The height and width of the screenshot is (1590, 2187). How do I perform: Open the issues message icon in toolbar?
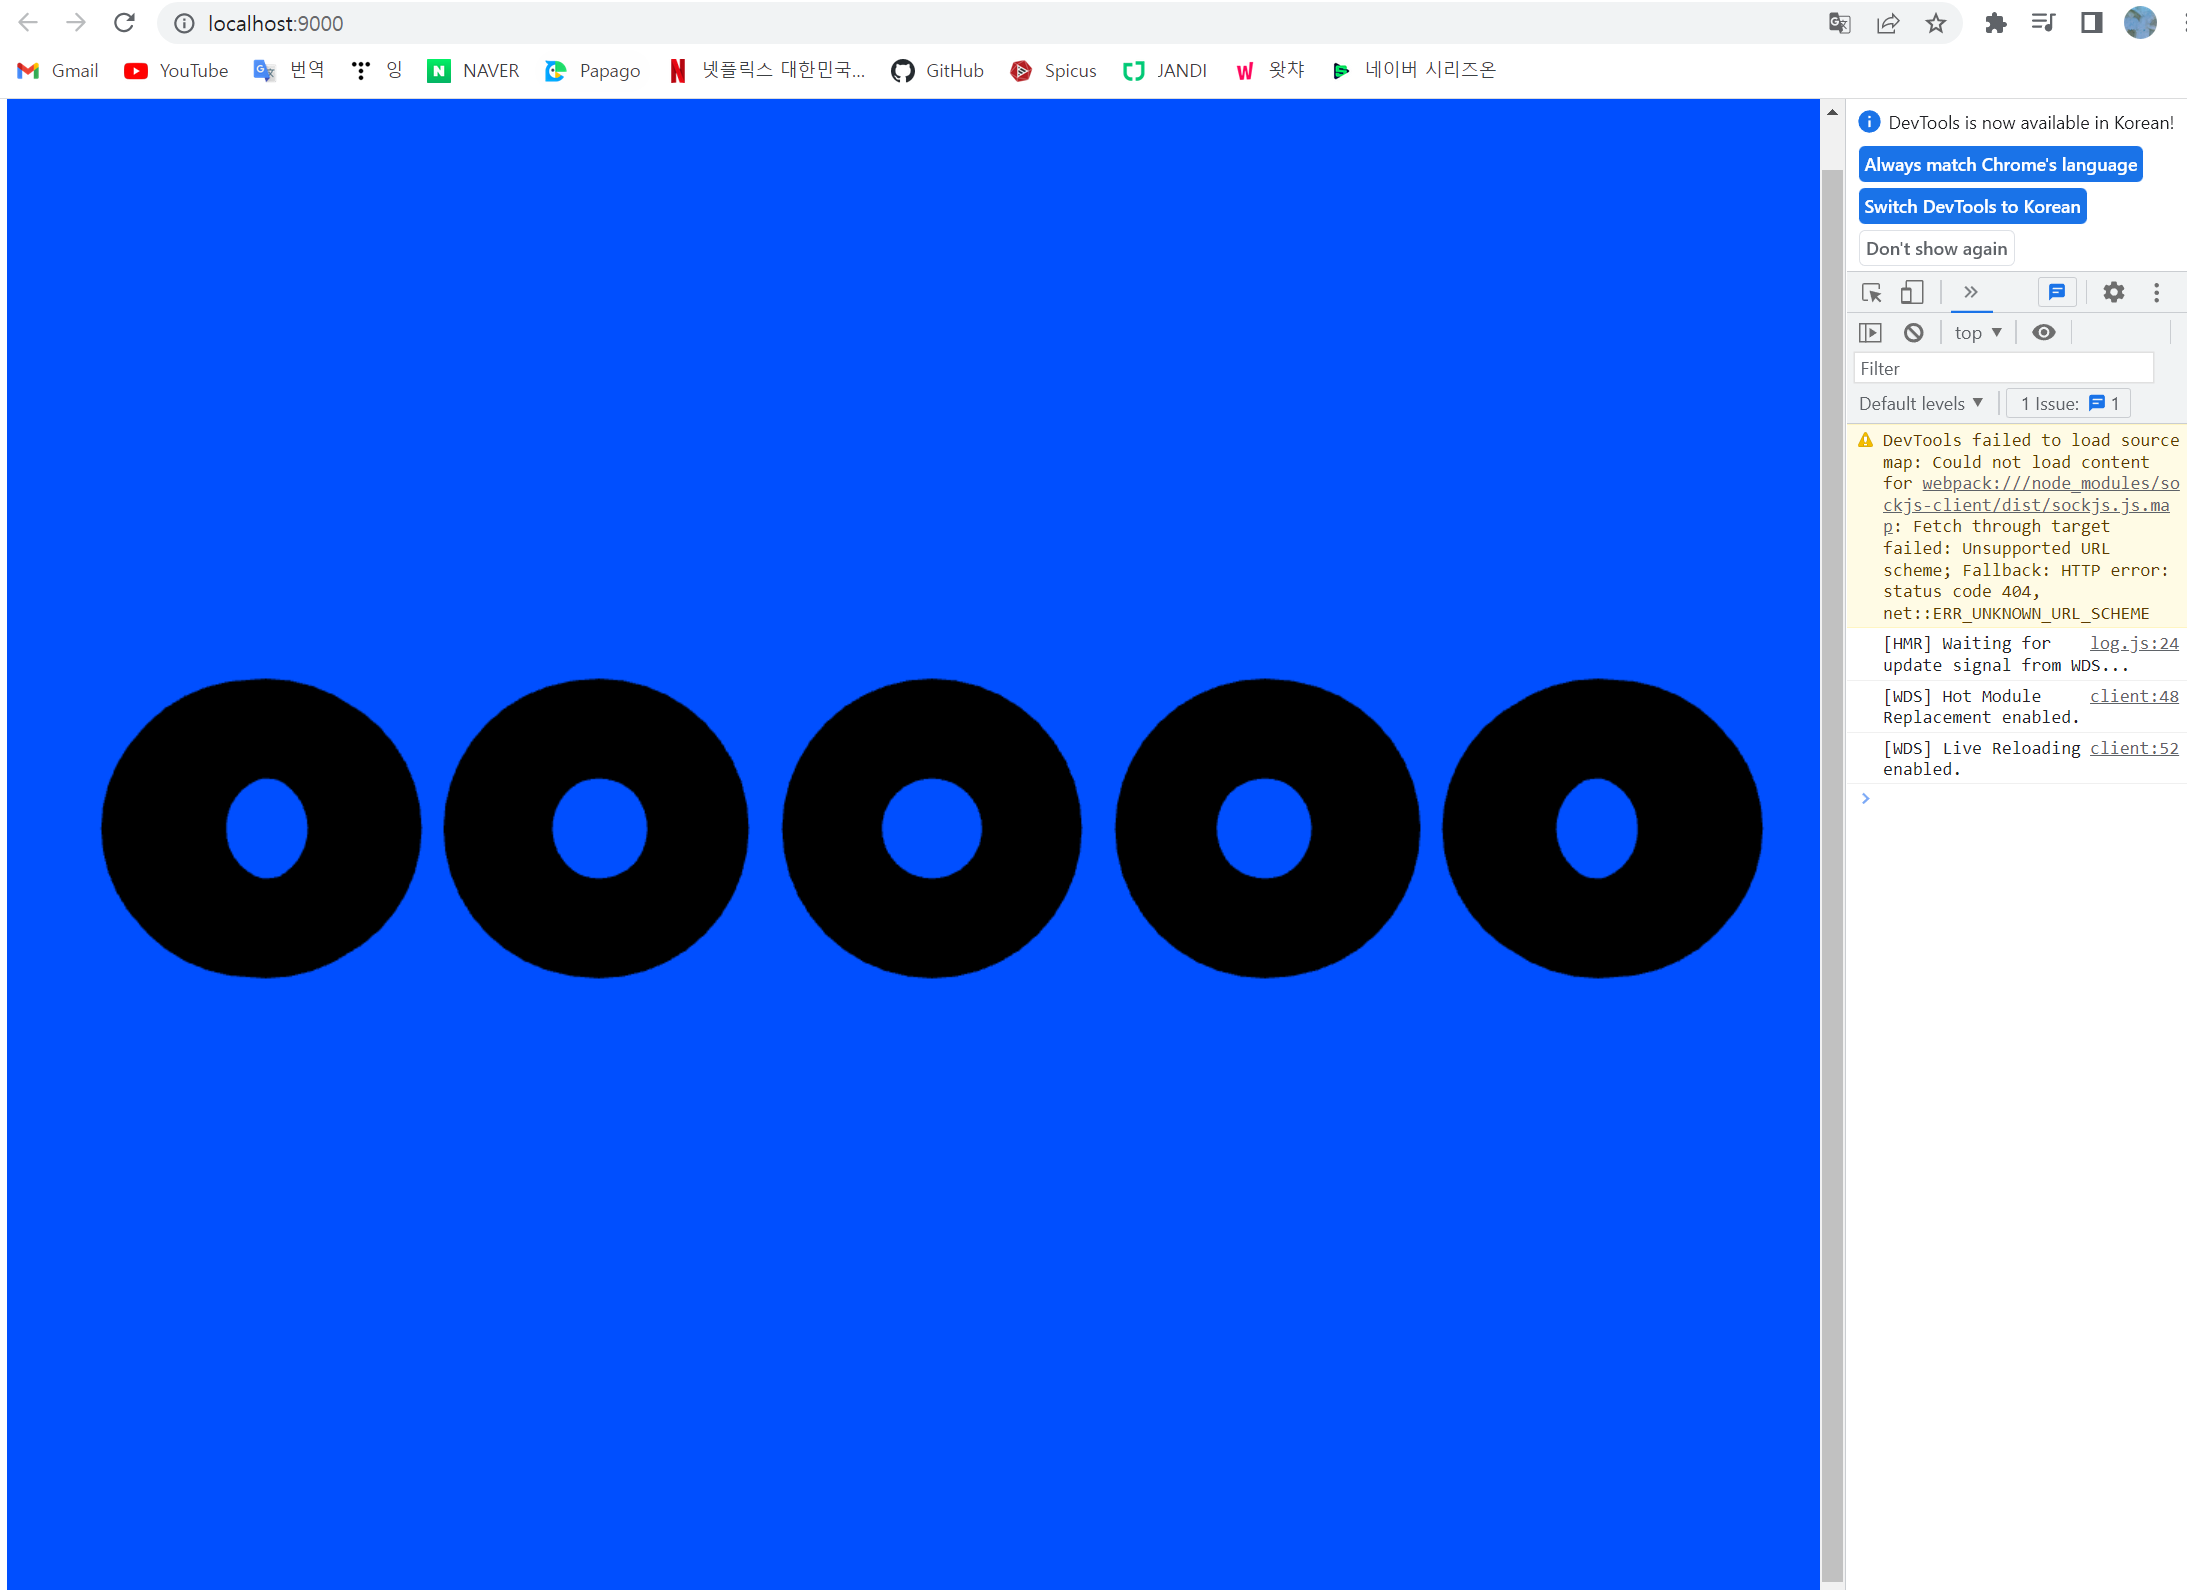(2056, 292)
